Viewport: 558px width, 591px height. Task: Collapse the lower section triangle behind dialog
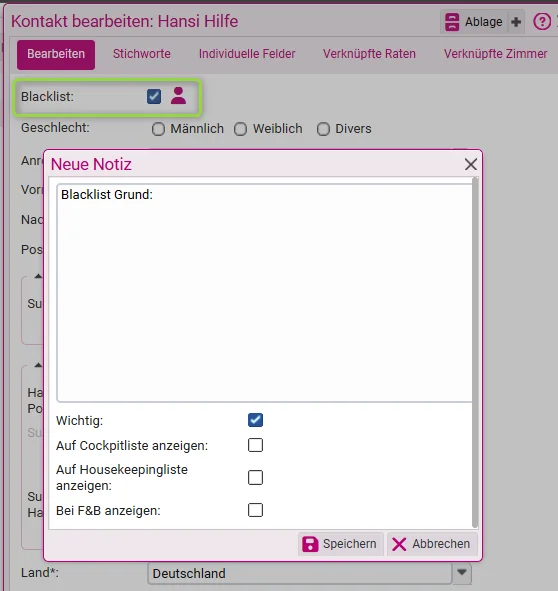click(x=38, y=365)
